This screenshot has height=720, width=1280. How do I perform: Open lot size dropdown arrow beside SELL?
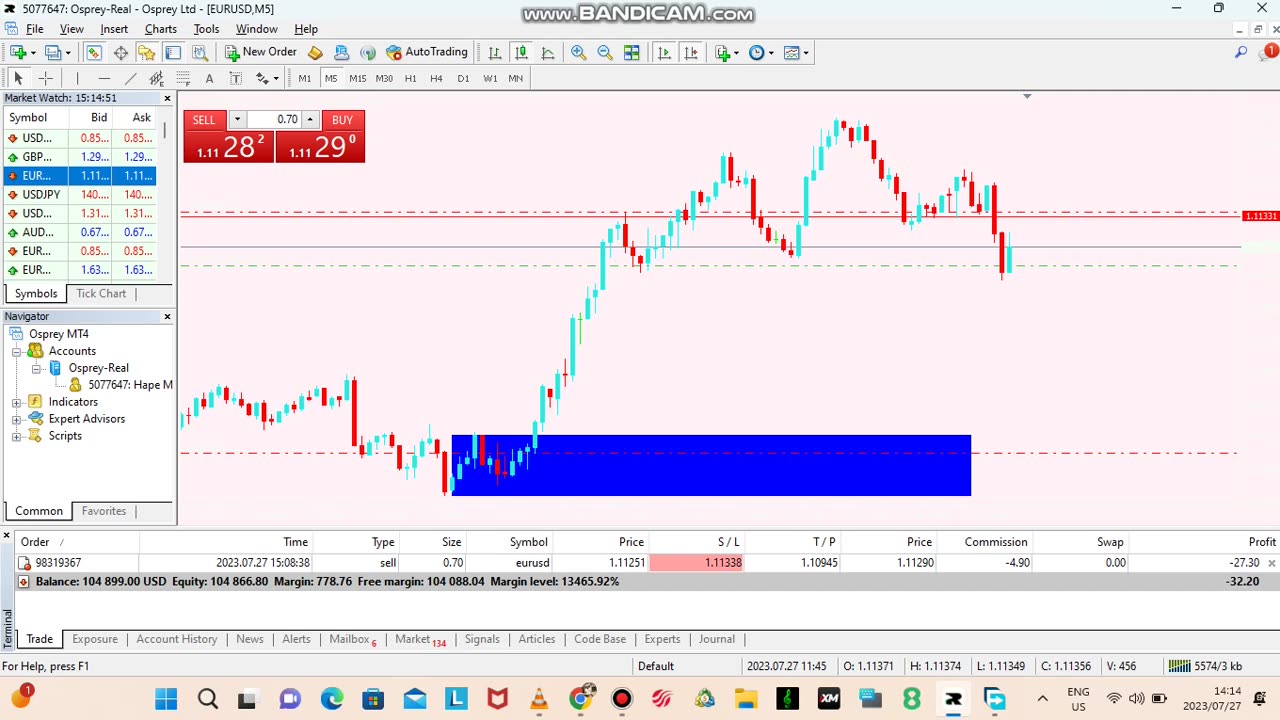(237, 120)
